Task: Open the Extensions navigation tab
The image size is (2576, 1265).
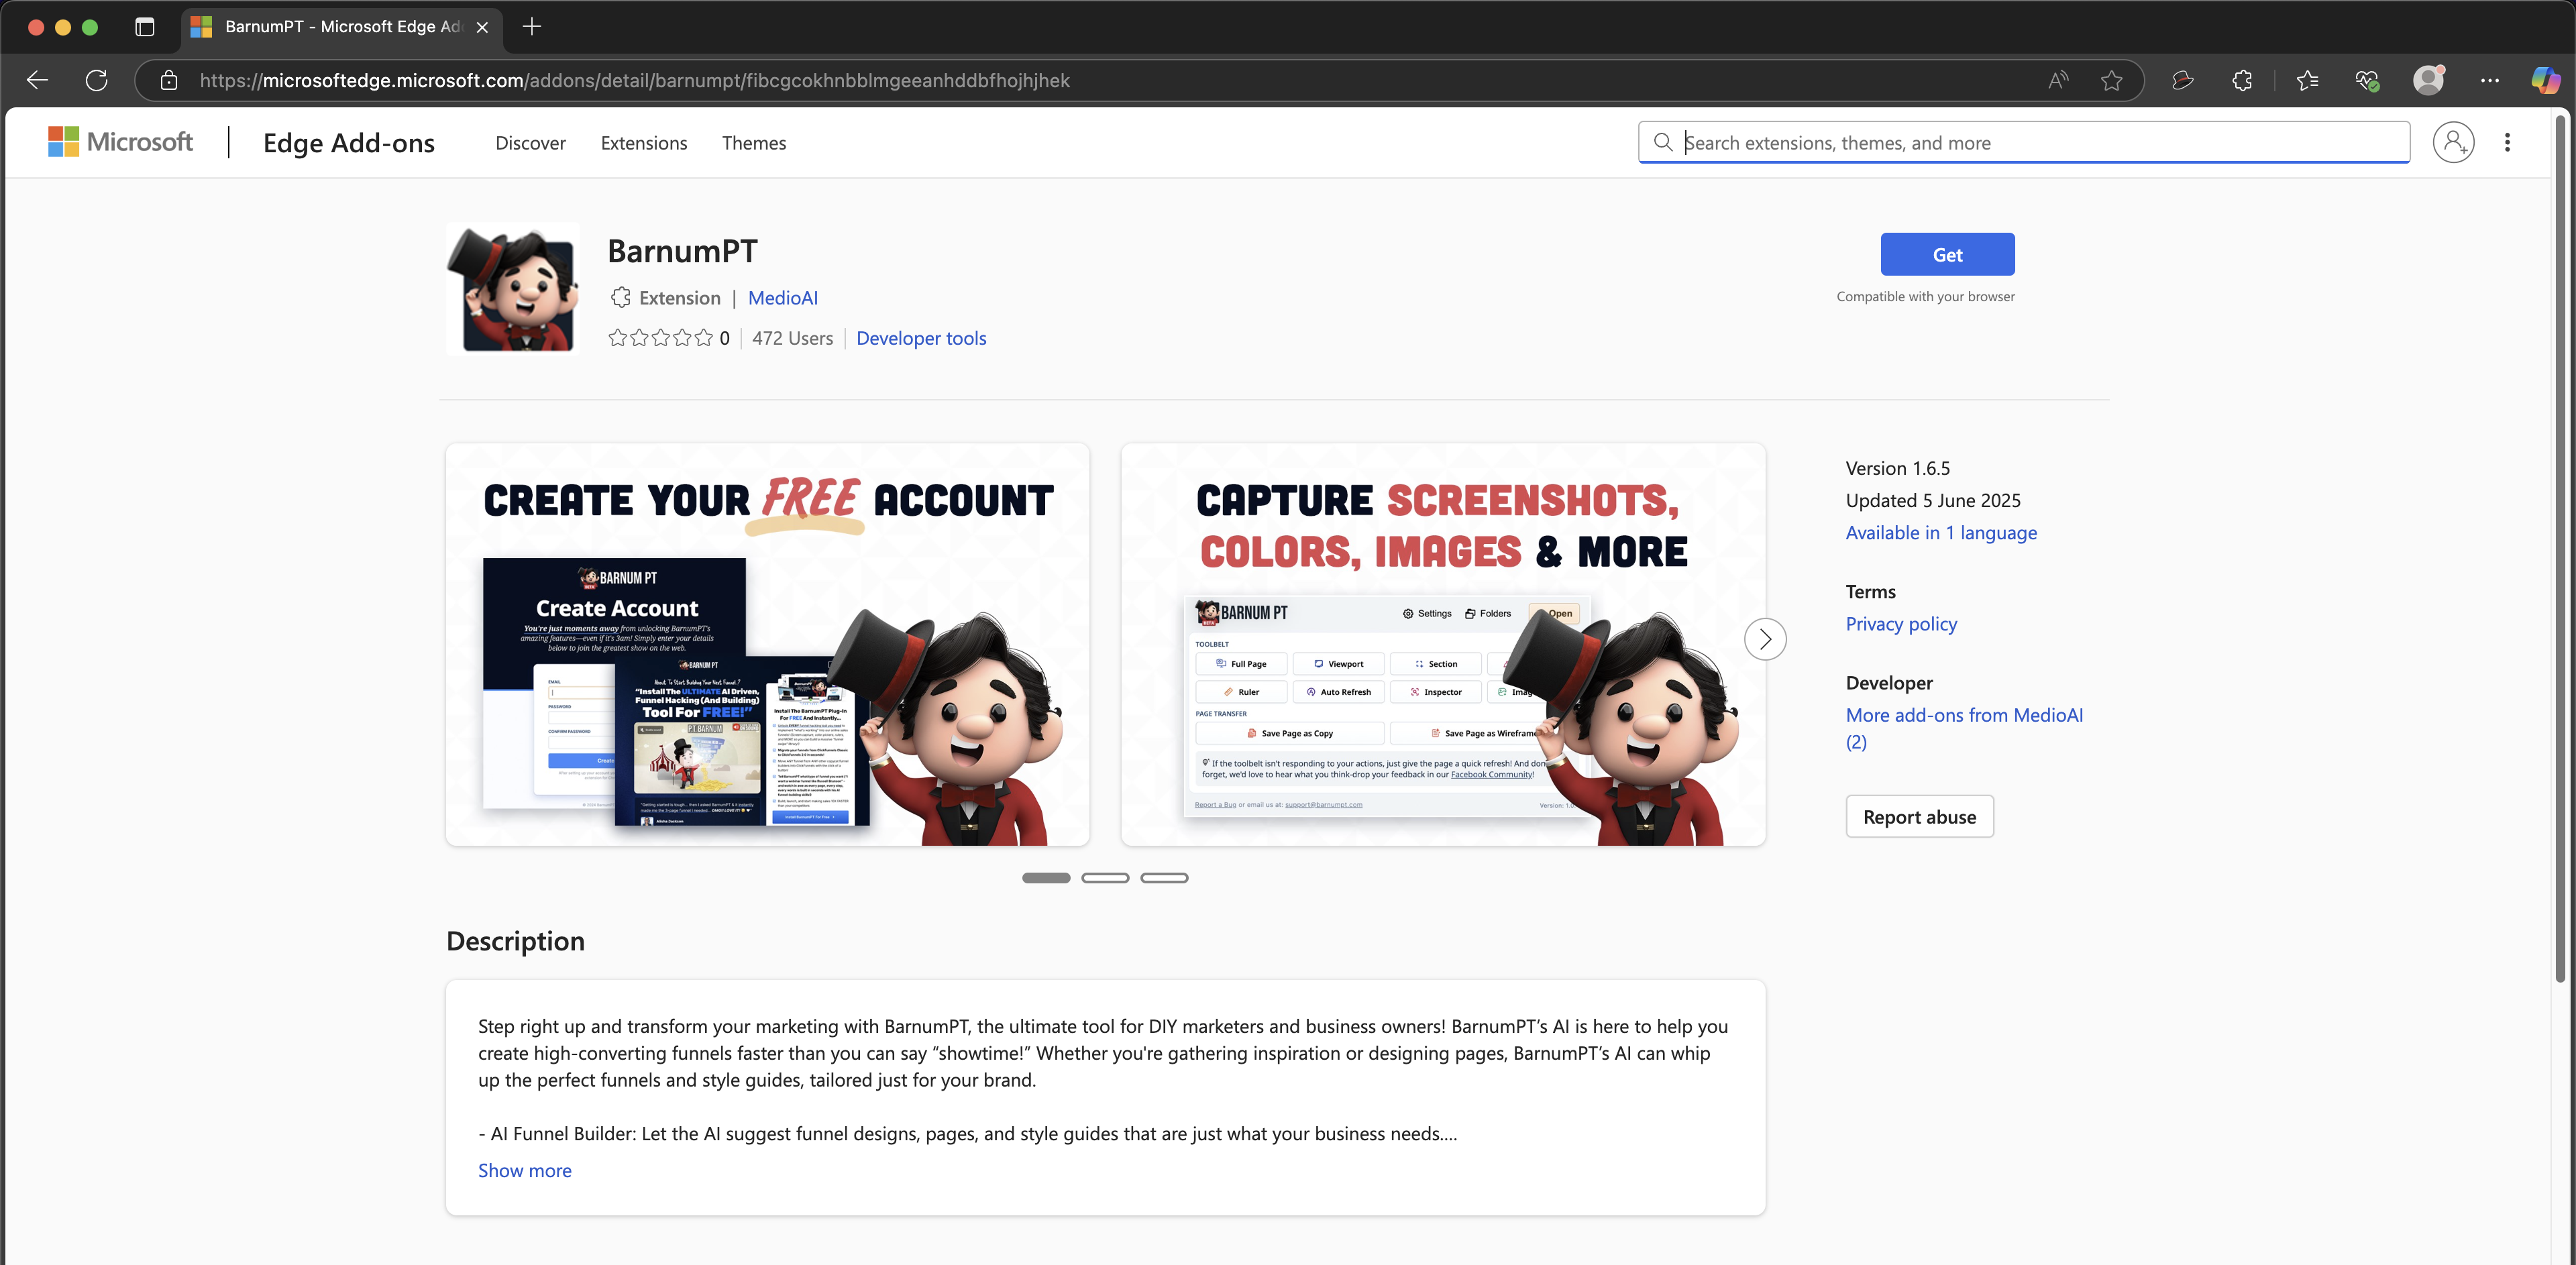Action: tap(643, 143)
